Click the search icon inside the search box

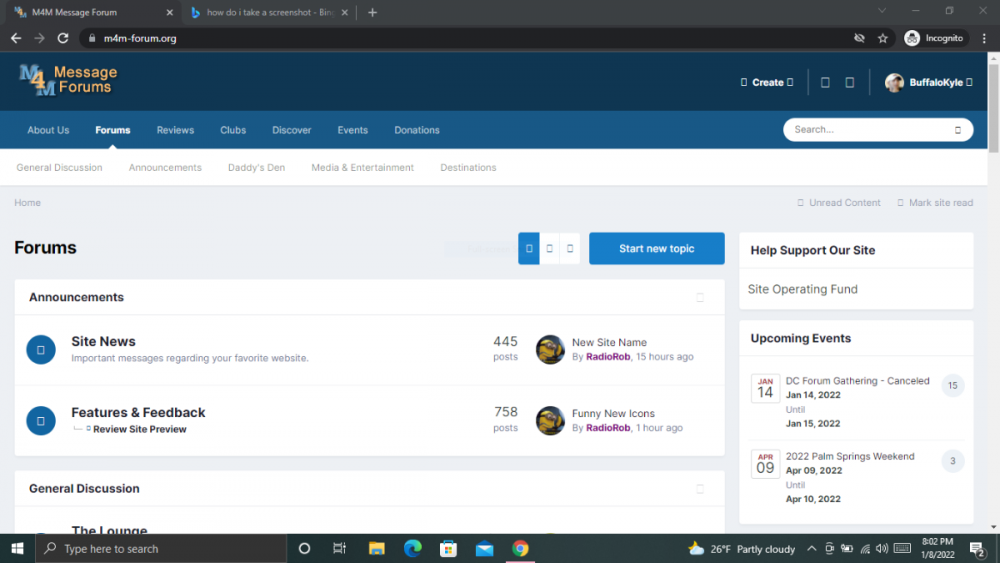[x=957, y=130]
